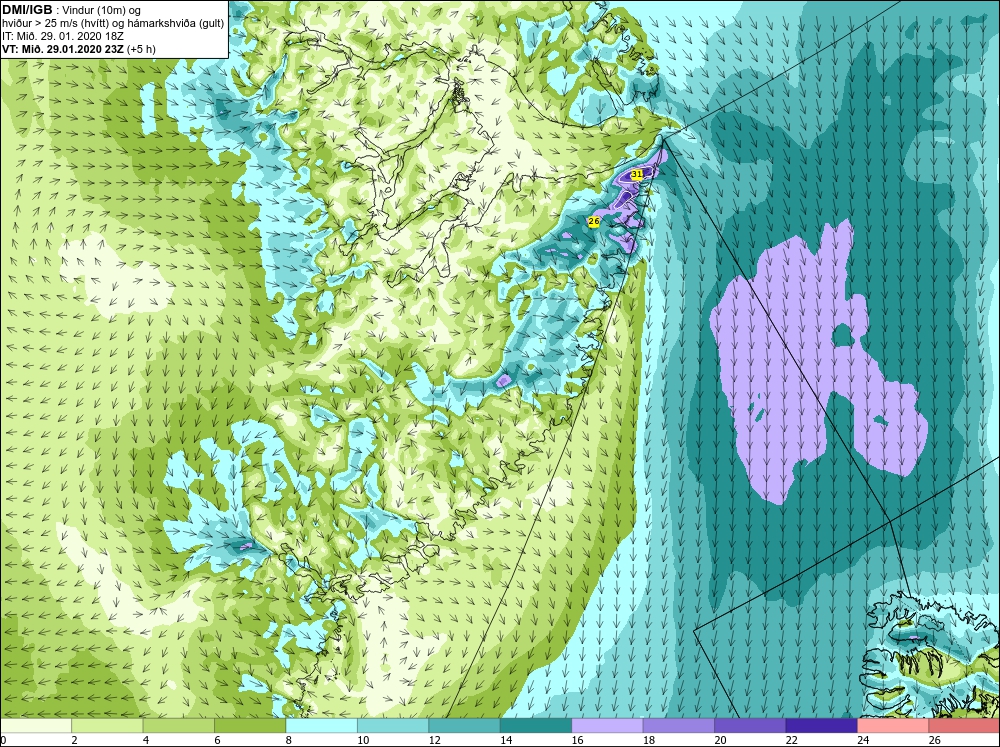Select the pink 24–26 m/s legend swatch
The image size is (1000, 747).
pos(893,725)
